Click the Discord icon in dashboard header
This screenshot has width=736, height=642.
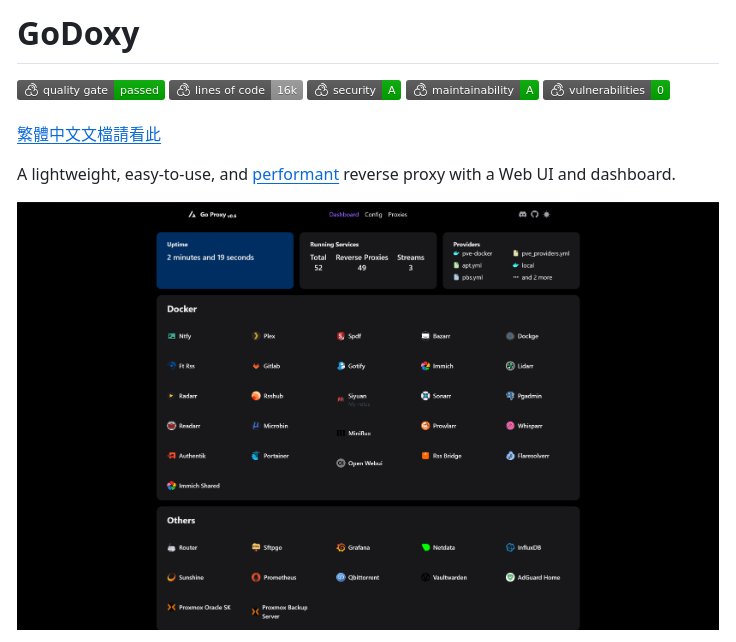[522, 214]
